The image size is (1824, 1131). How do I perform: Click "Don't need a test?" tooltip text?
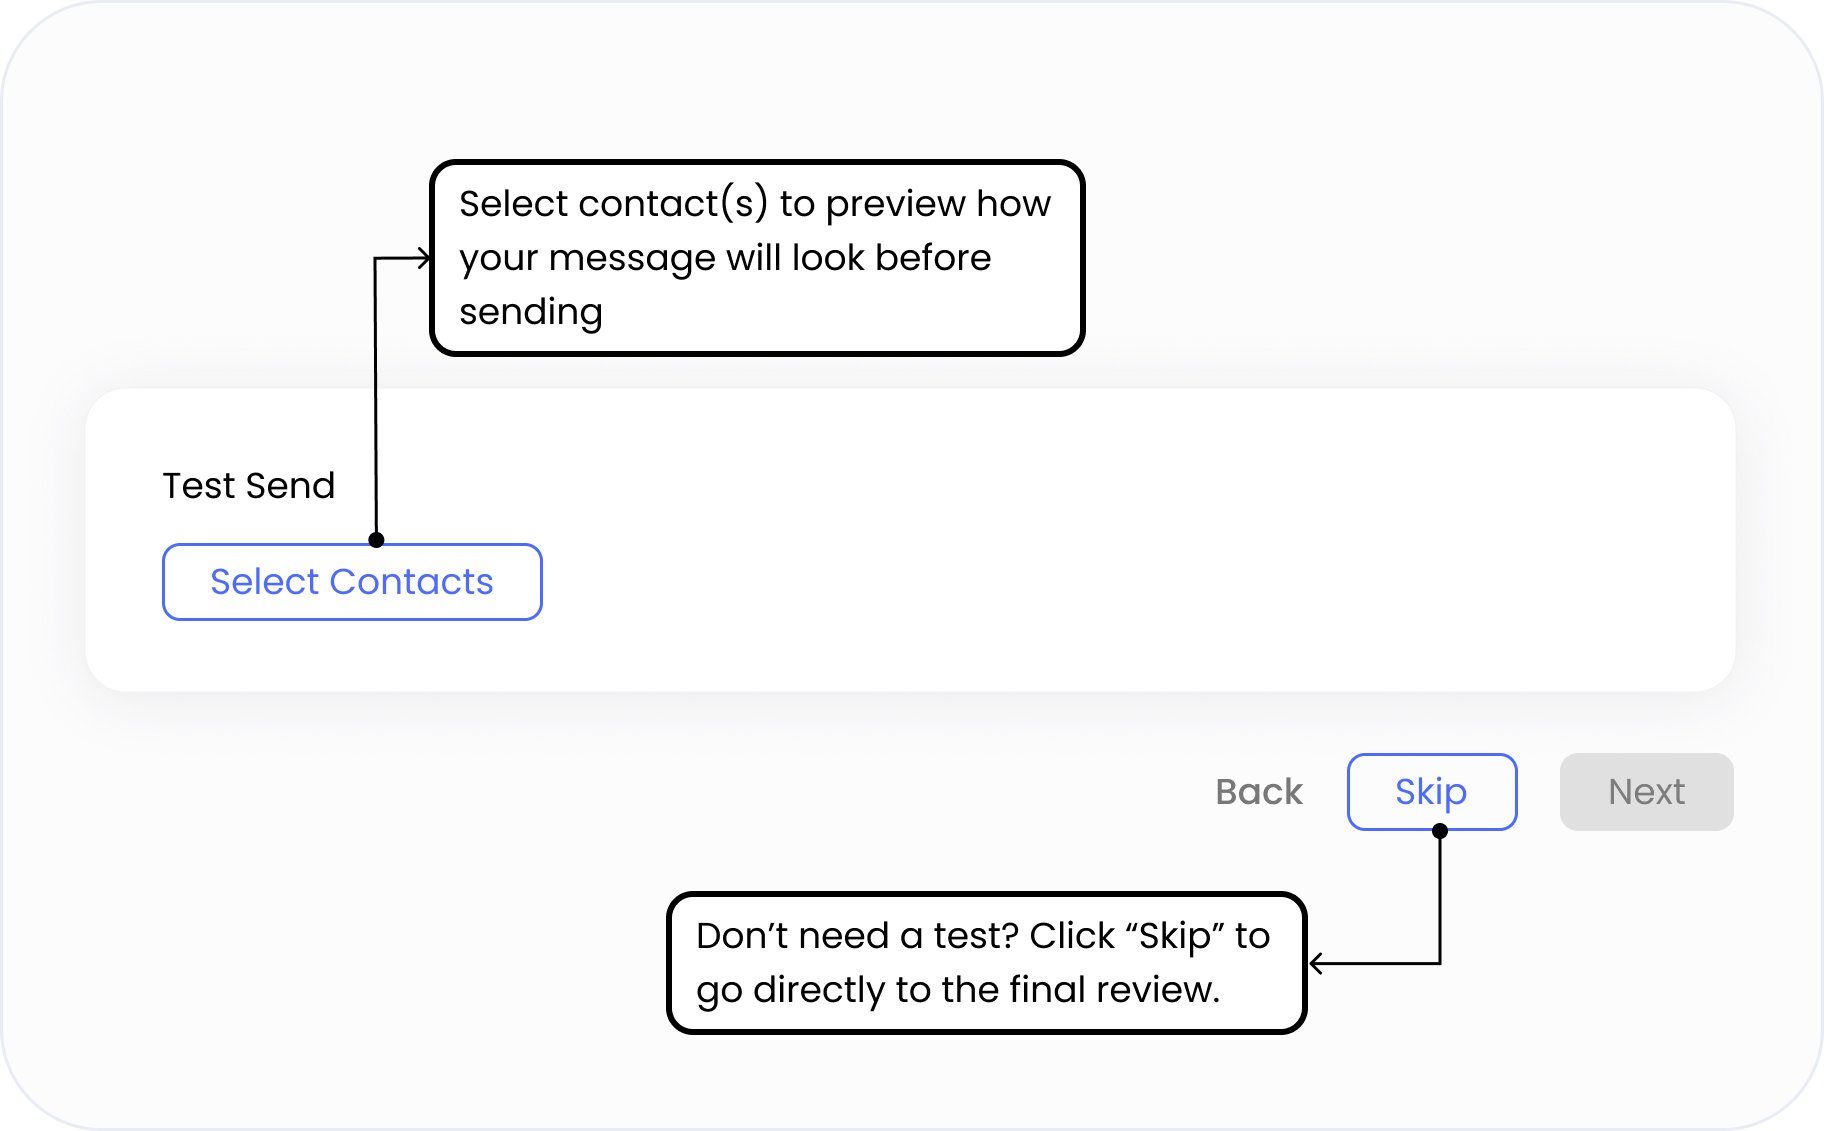[857, 936]
